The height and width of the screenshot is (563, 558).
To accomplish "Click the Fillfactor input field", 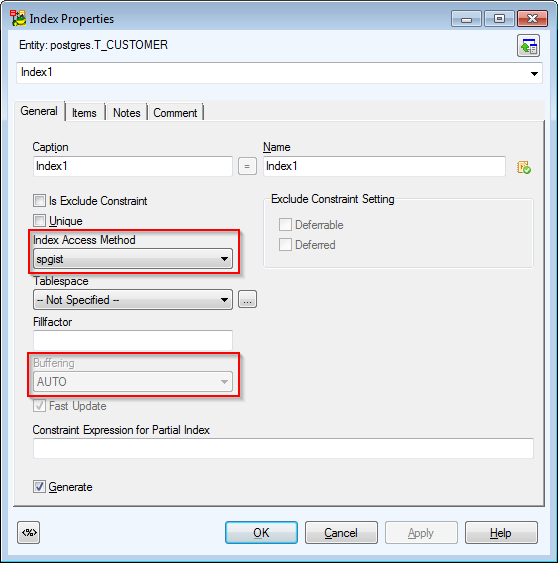I will click(133, 340).
